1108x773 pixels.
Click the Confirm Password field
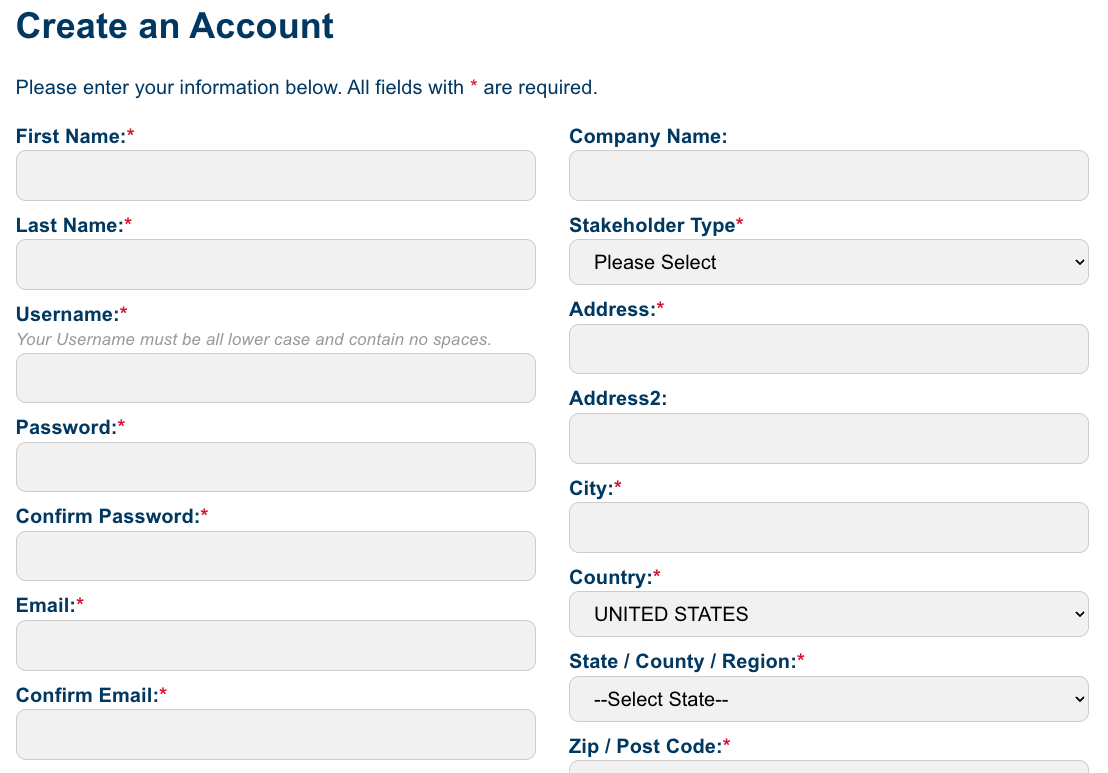(x=275, y=556)
